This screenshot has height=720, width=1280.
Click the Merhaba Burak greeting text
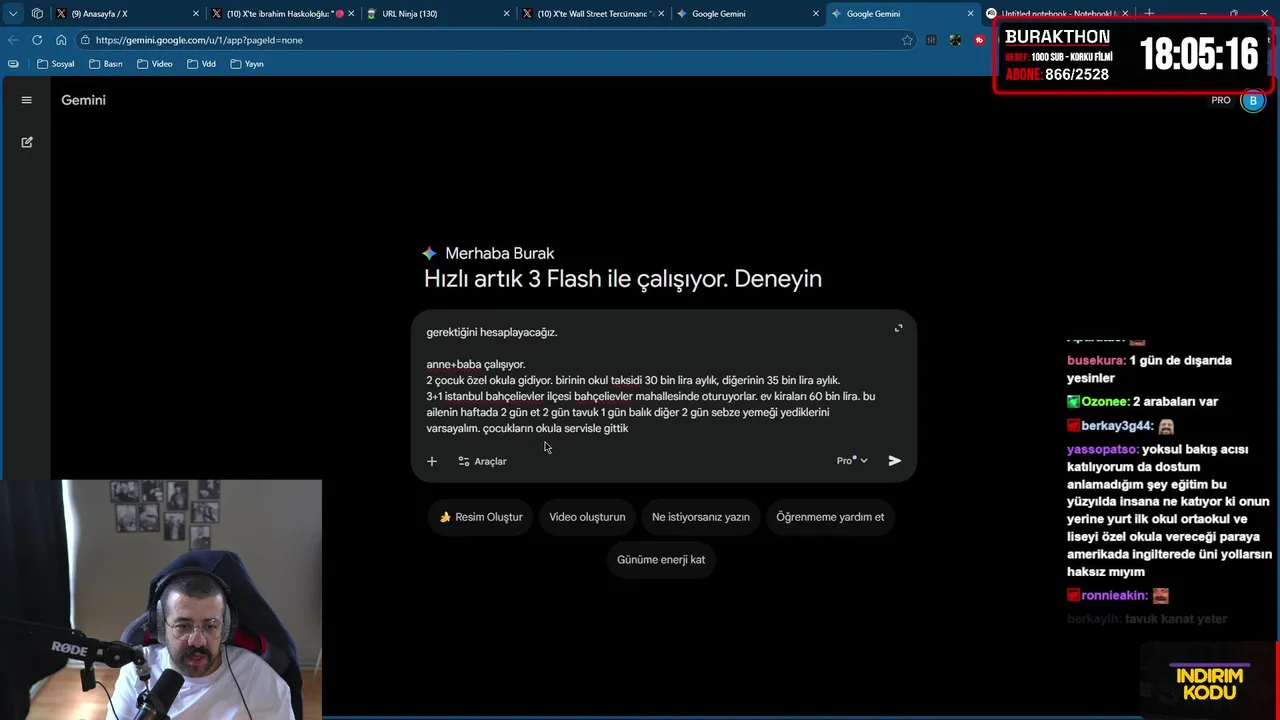[499, 254]
